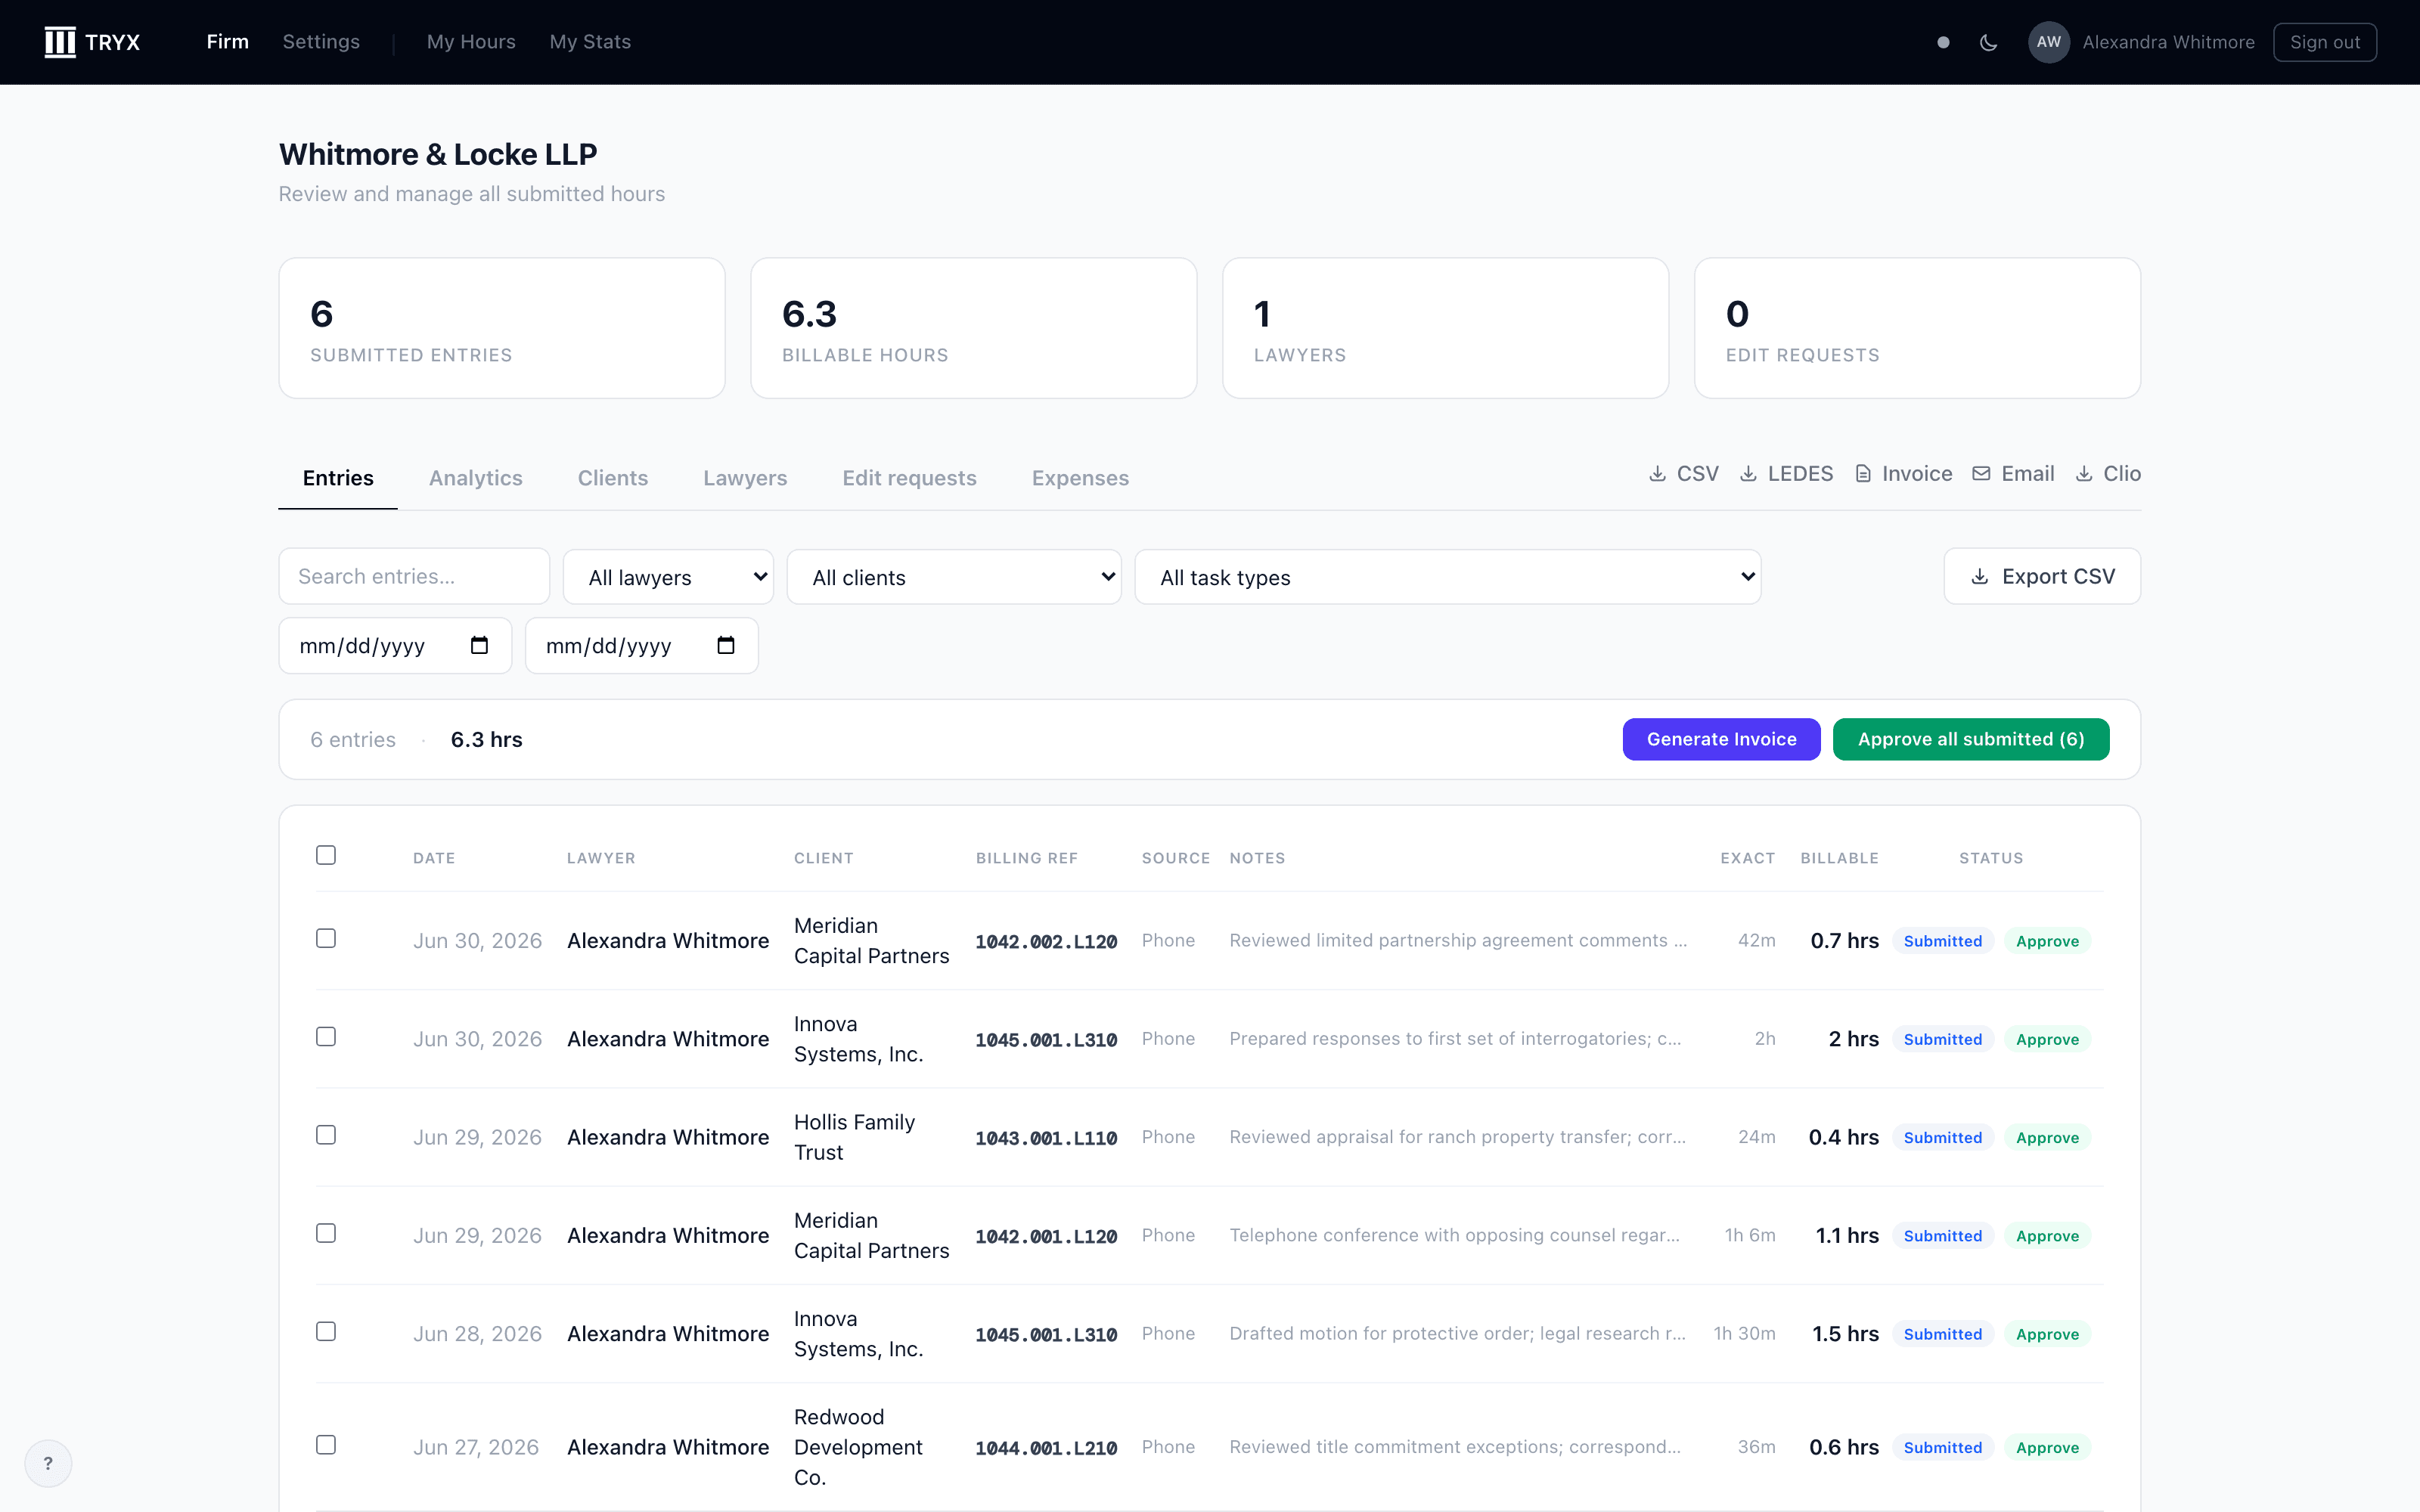Tick the select-all entries checkbox

[326, 855]
